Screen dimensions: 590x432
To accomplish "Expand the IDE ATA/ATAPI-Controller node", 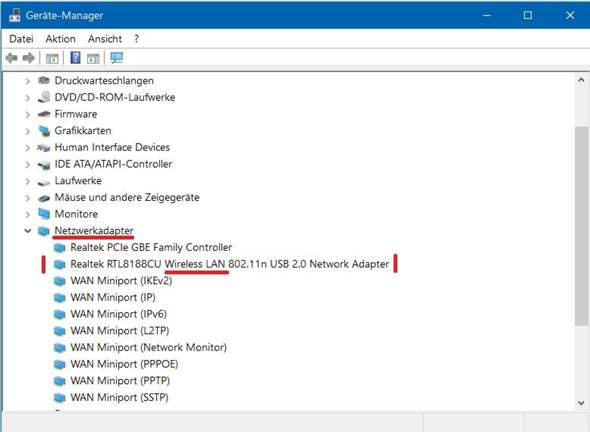I will click(x=27, y=164).
